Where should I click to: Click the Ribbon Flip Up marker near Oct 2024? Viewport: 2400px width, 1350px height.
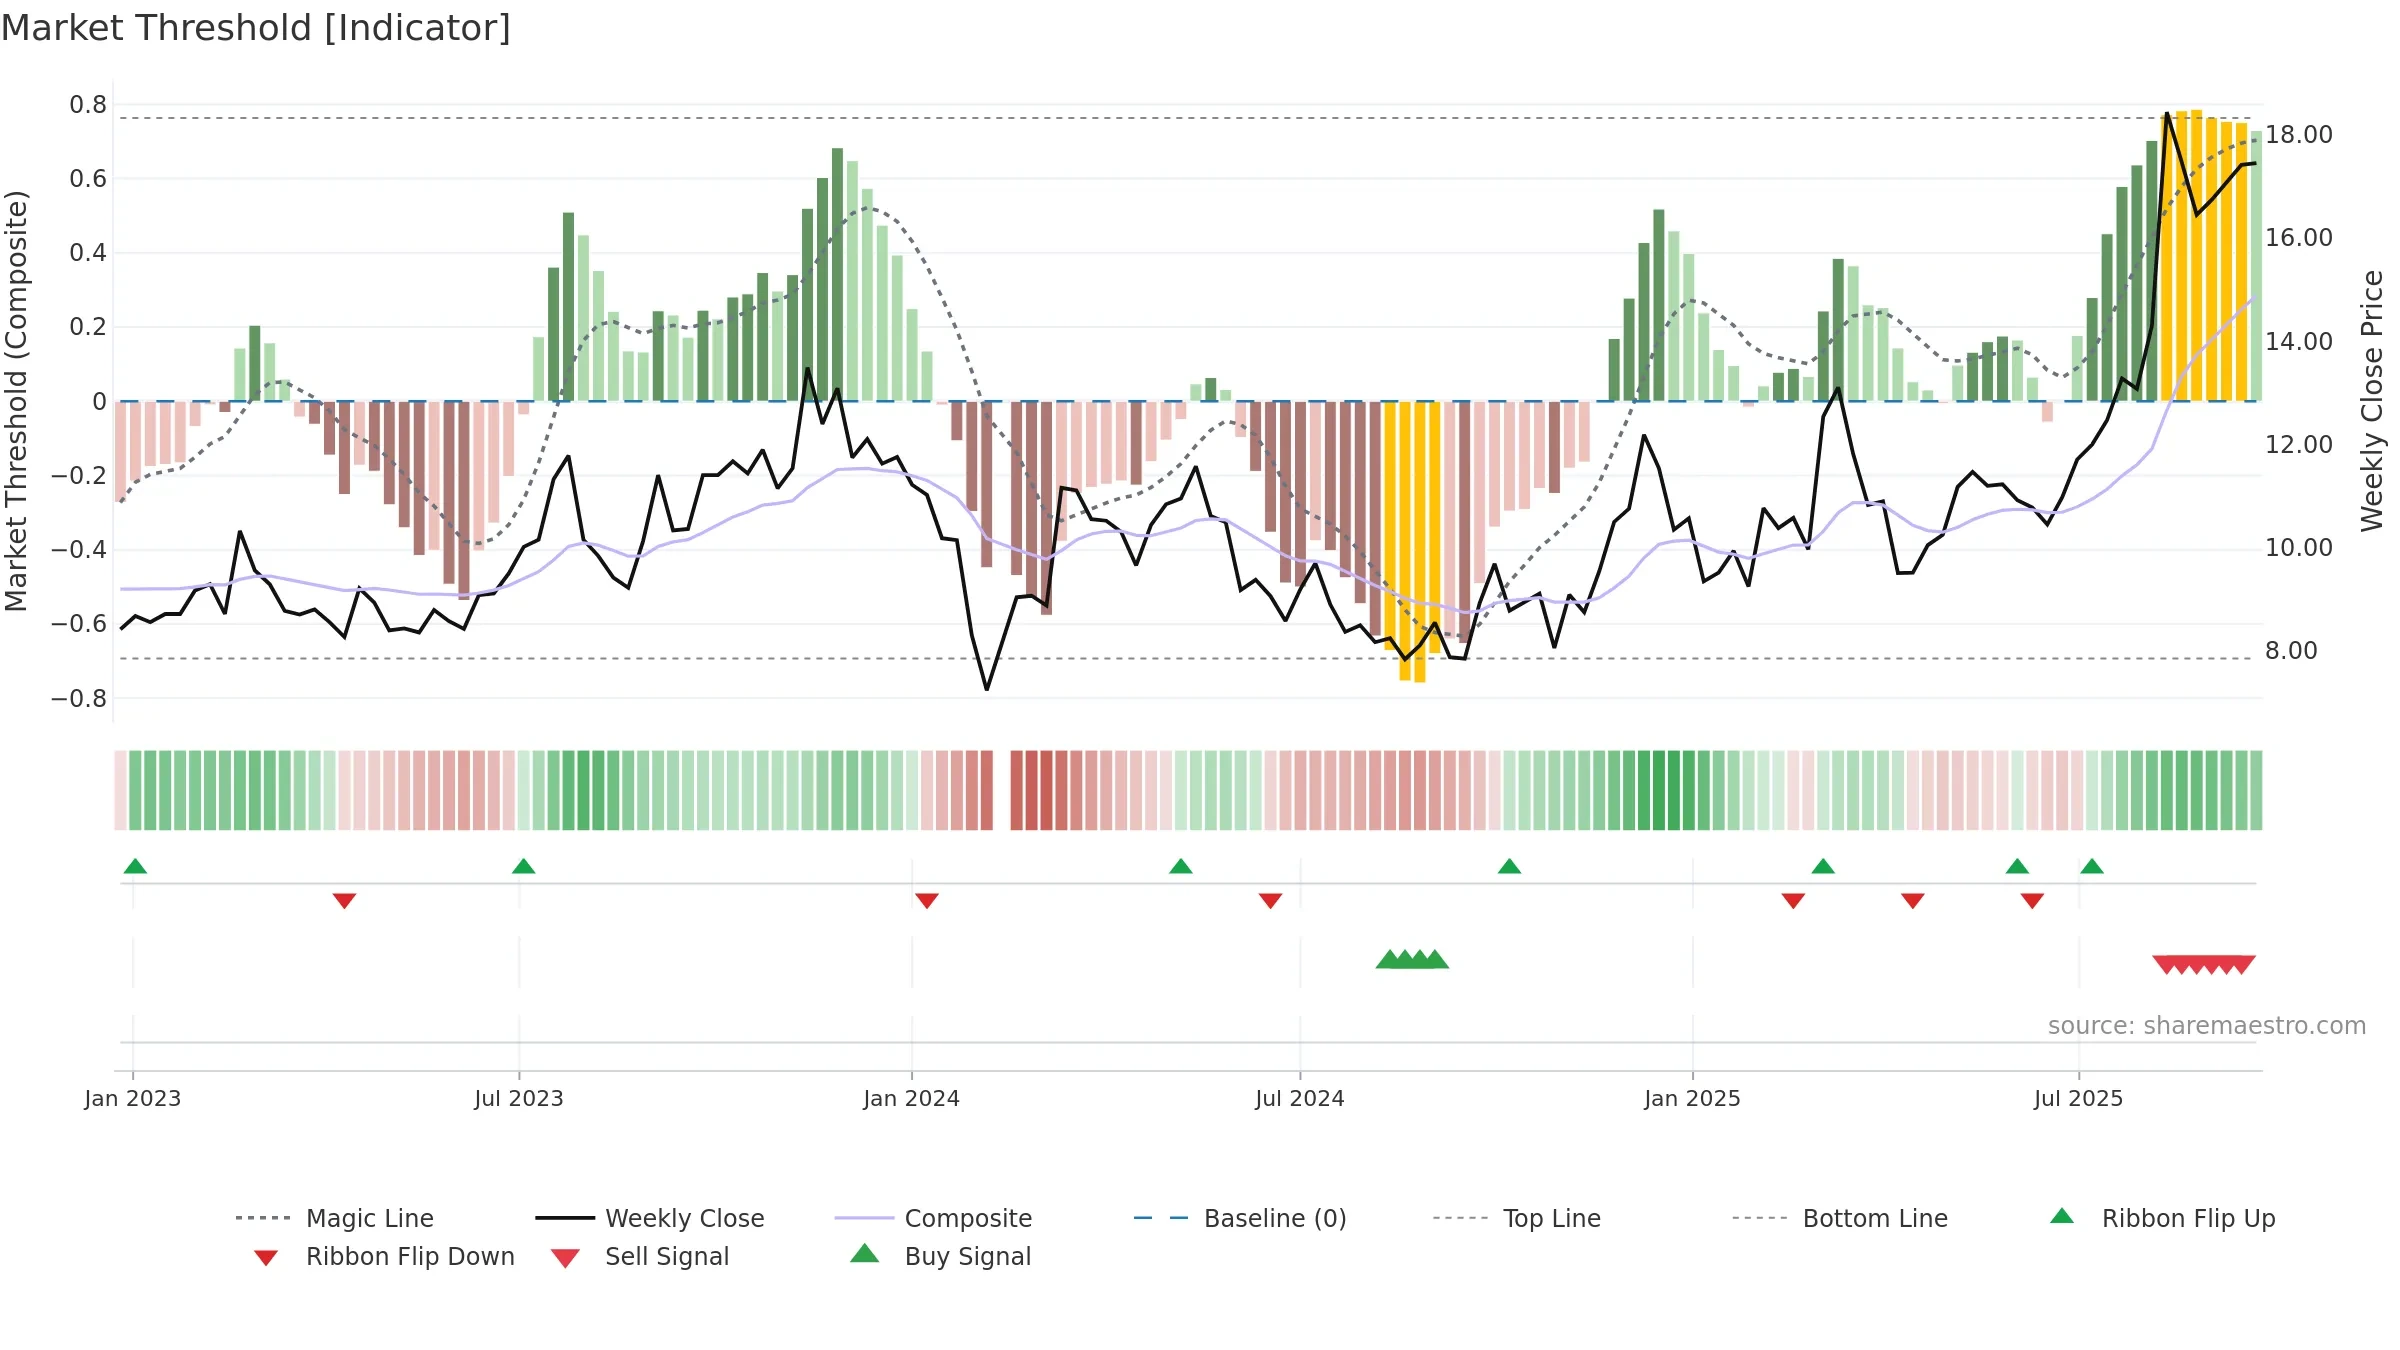tap(1510, 866)
